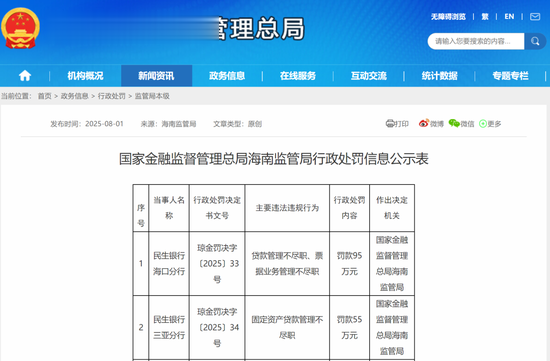Share via WeChat icon
Image resolution: width=550 pixels, height=361 pixels.
pos(454,123)
